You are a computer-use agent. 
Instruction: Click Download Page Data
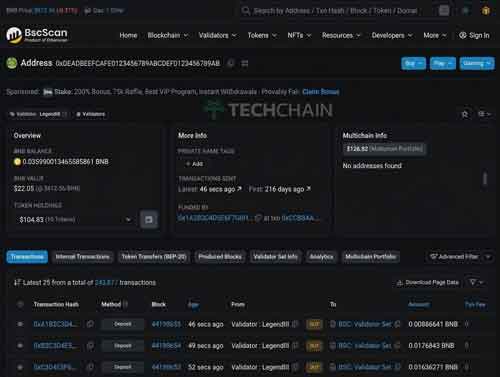click(x=428, y=283)
